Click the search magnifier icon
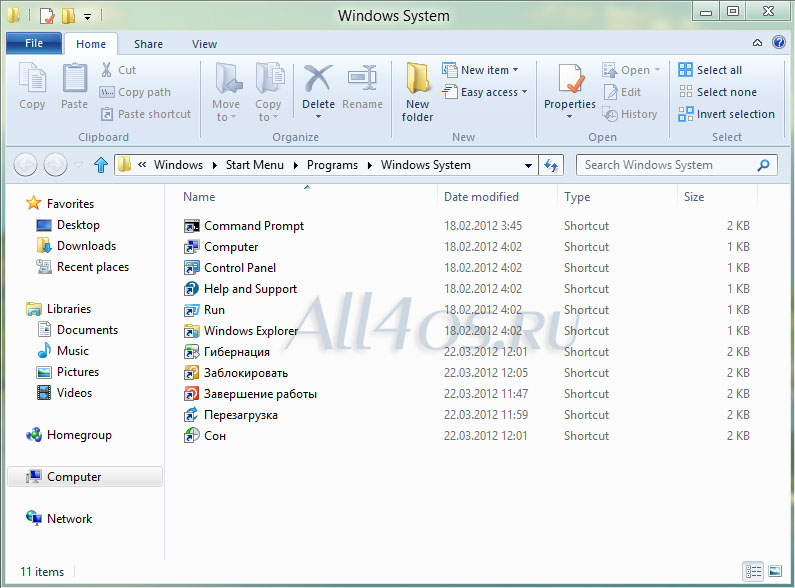 pos(764,165)
